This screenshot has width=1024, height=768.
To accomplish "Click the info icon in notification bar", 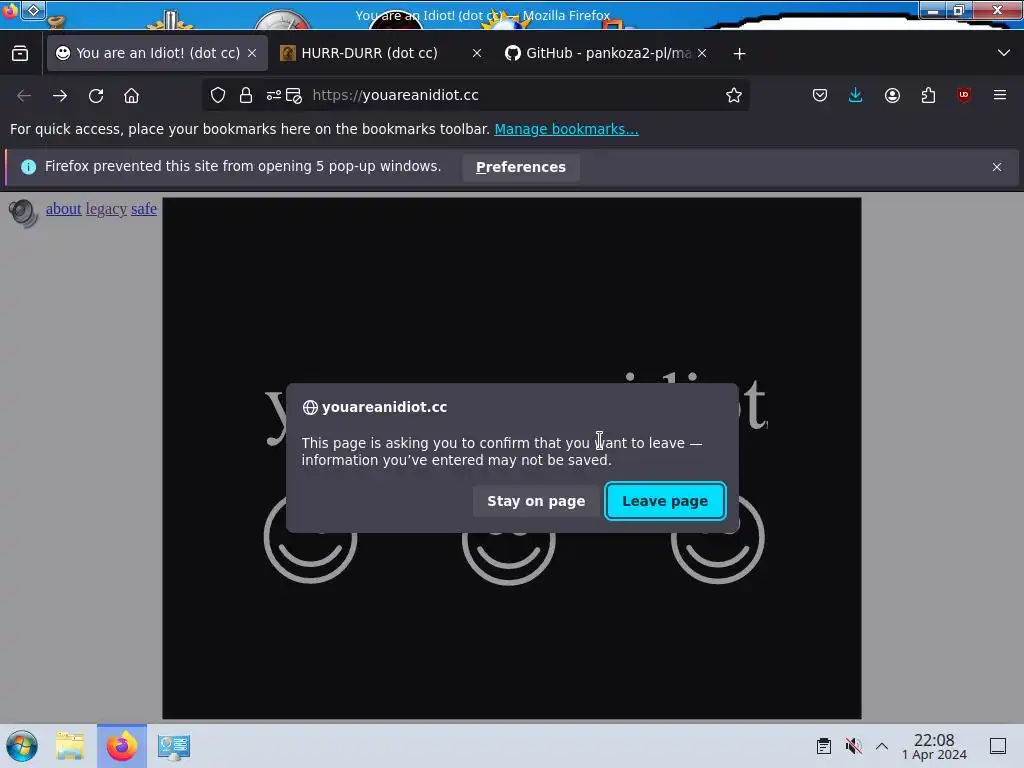I will pyautogui.click(x=28, y=167).
